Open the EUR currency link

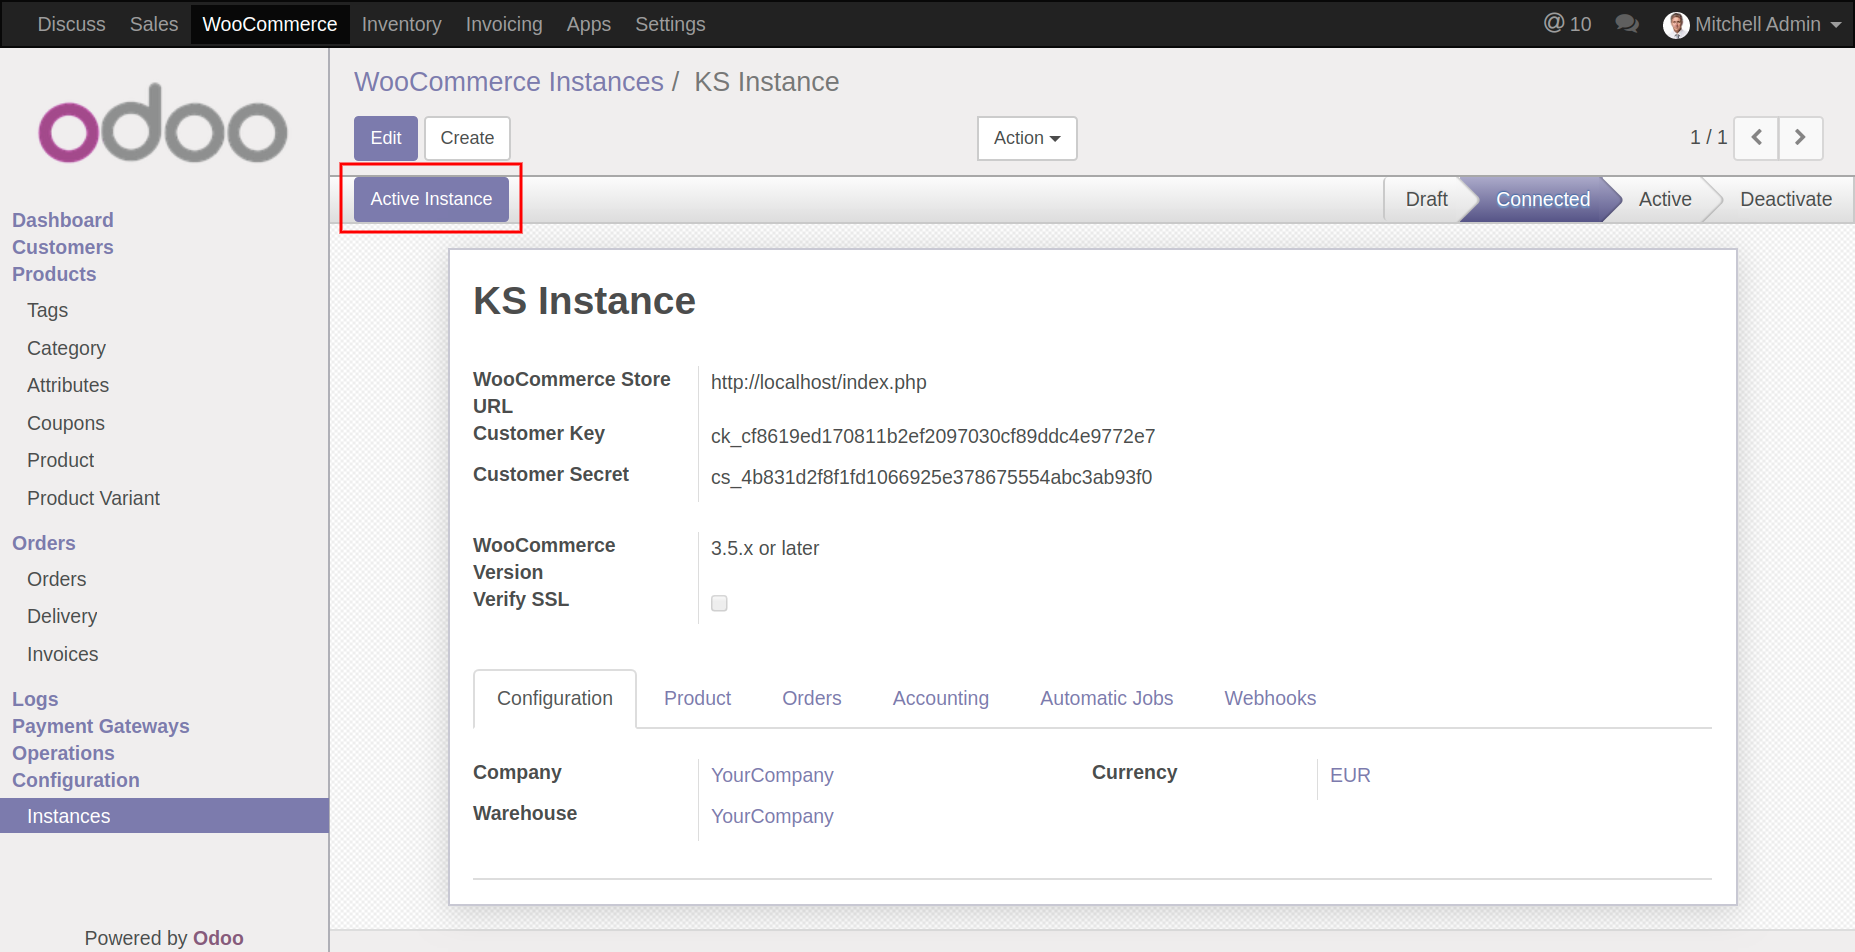tap(1349, 775)
